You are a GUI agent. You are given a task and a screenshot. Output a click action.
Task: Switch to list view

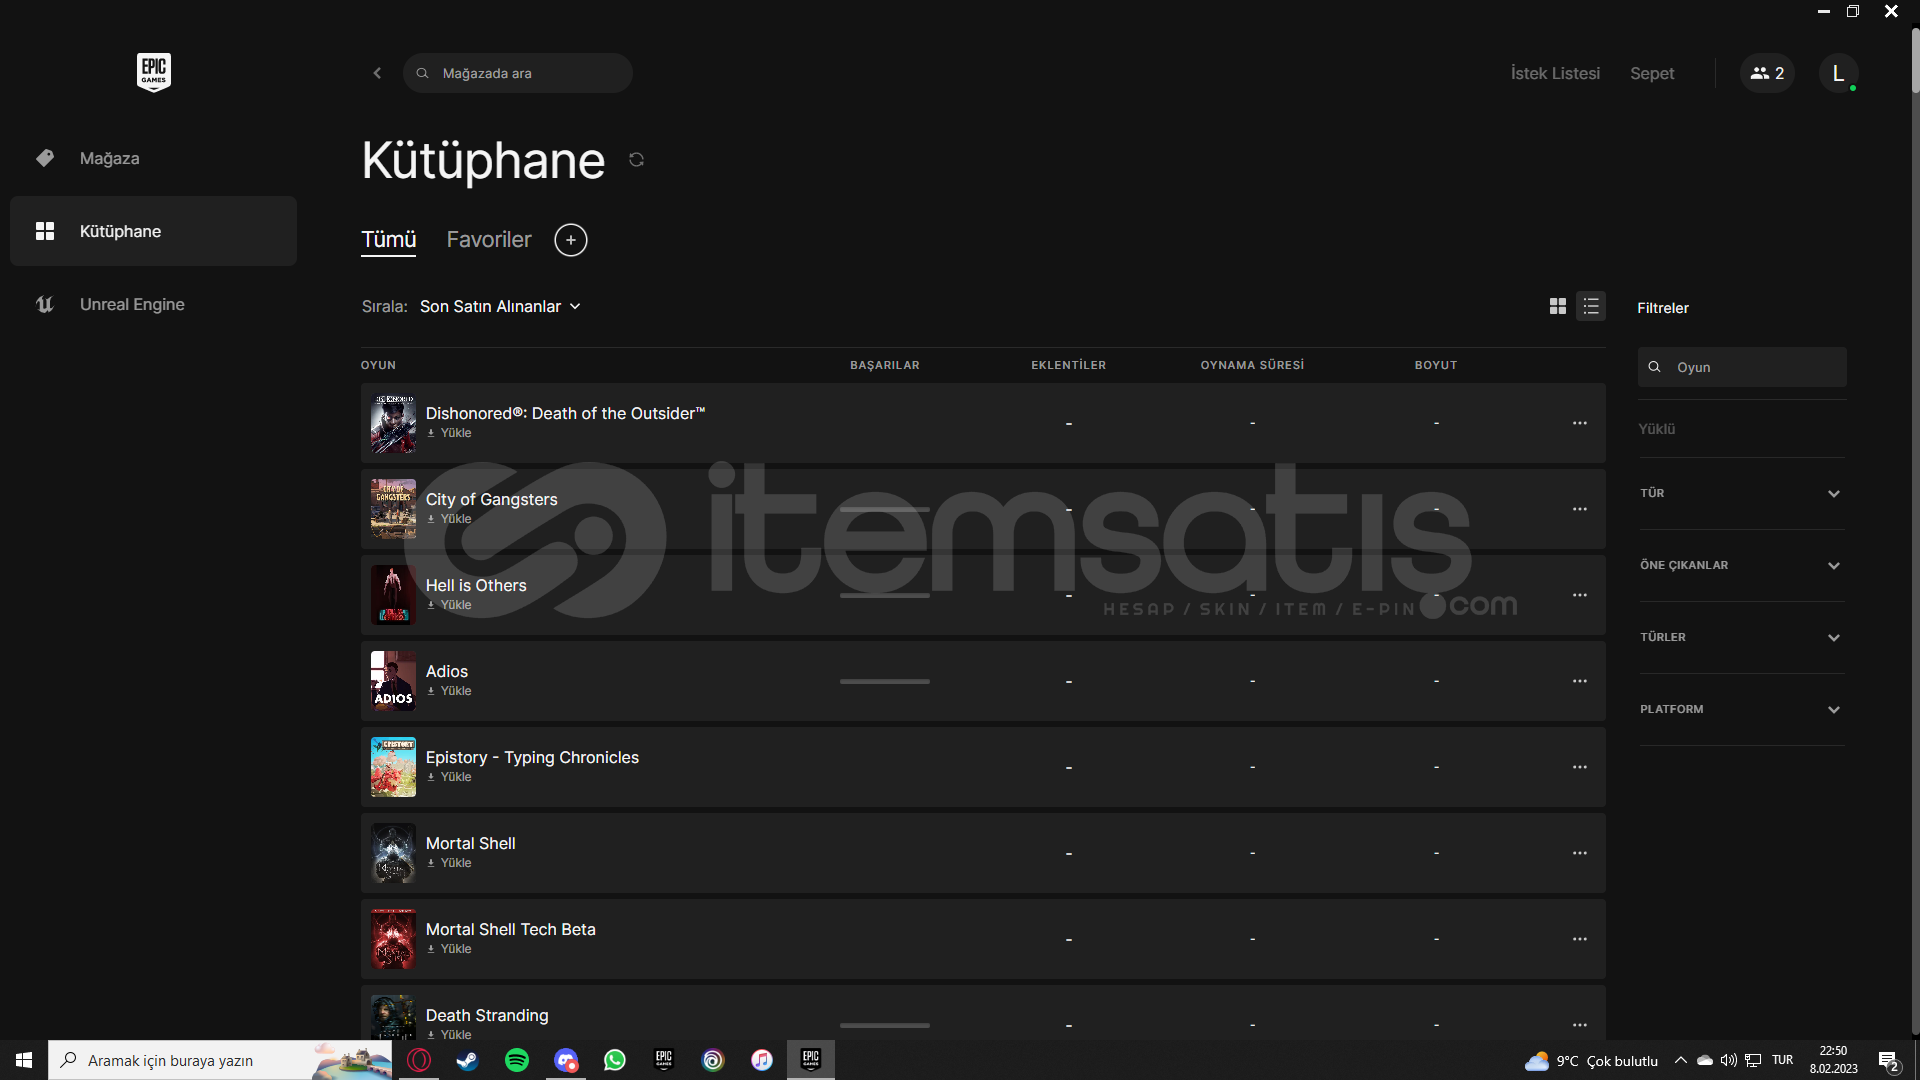1591,306
